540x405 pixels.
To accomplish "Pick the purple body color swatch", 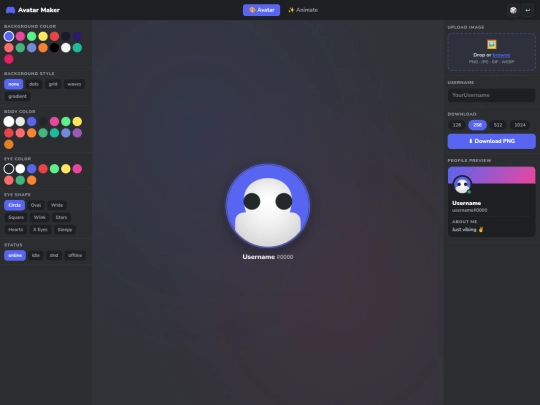I will click(x=77, y=133).
